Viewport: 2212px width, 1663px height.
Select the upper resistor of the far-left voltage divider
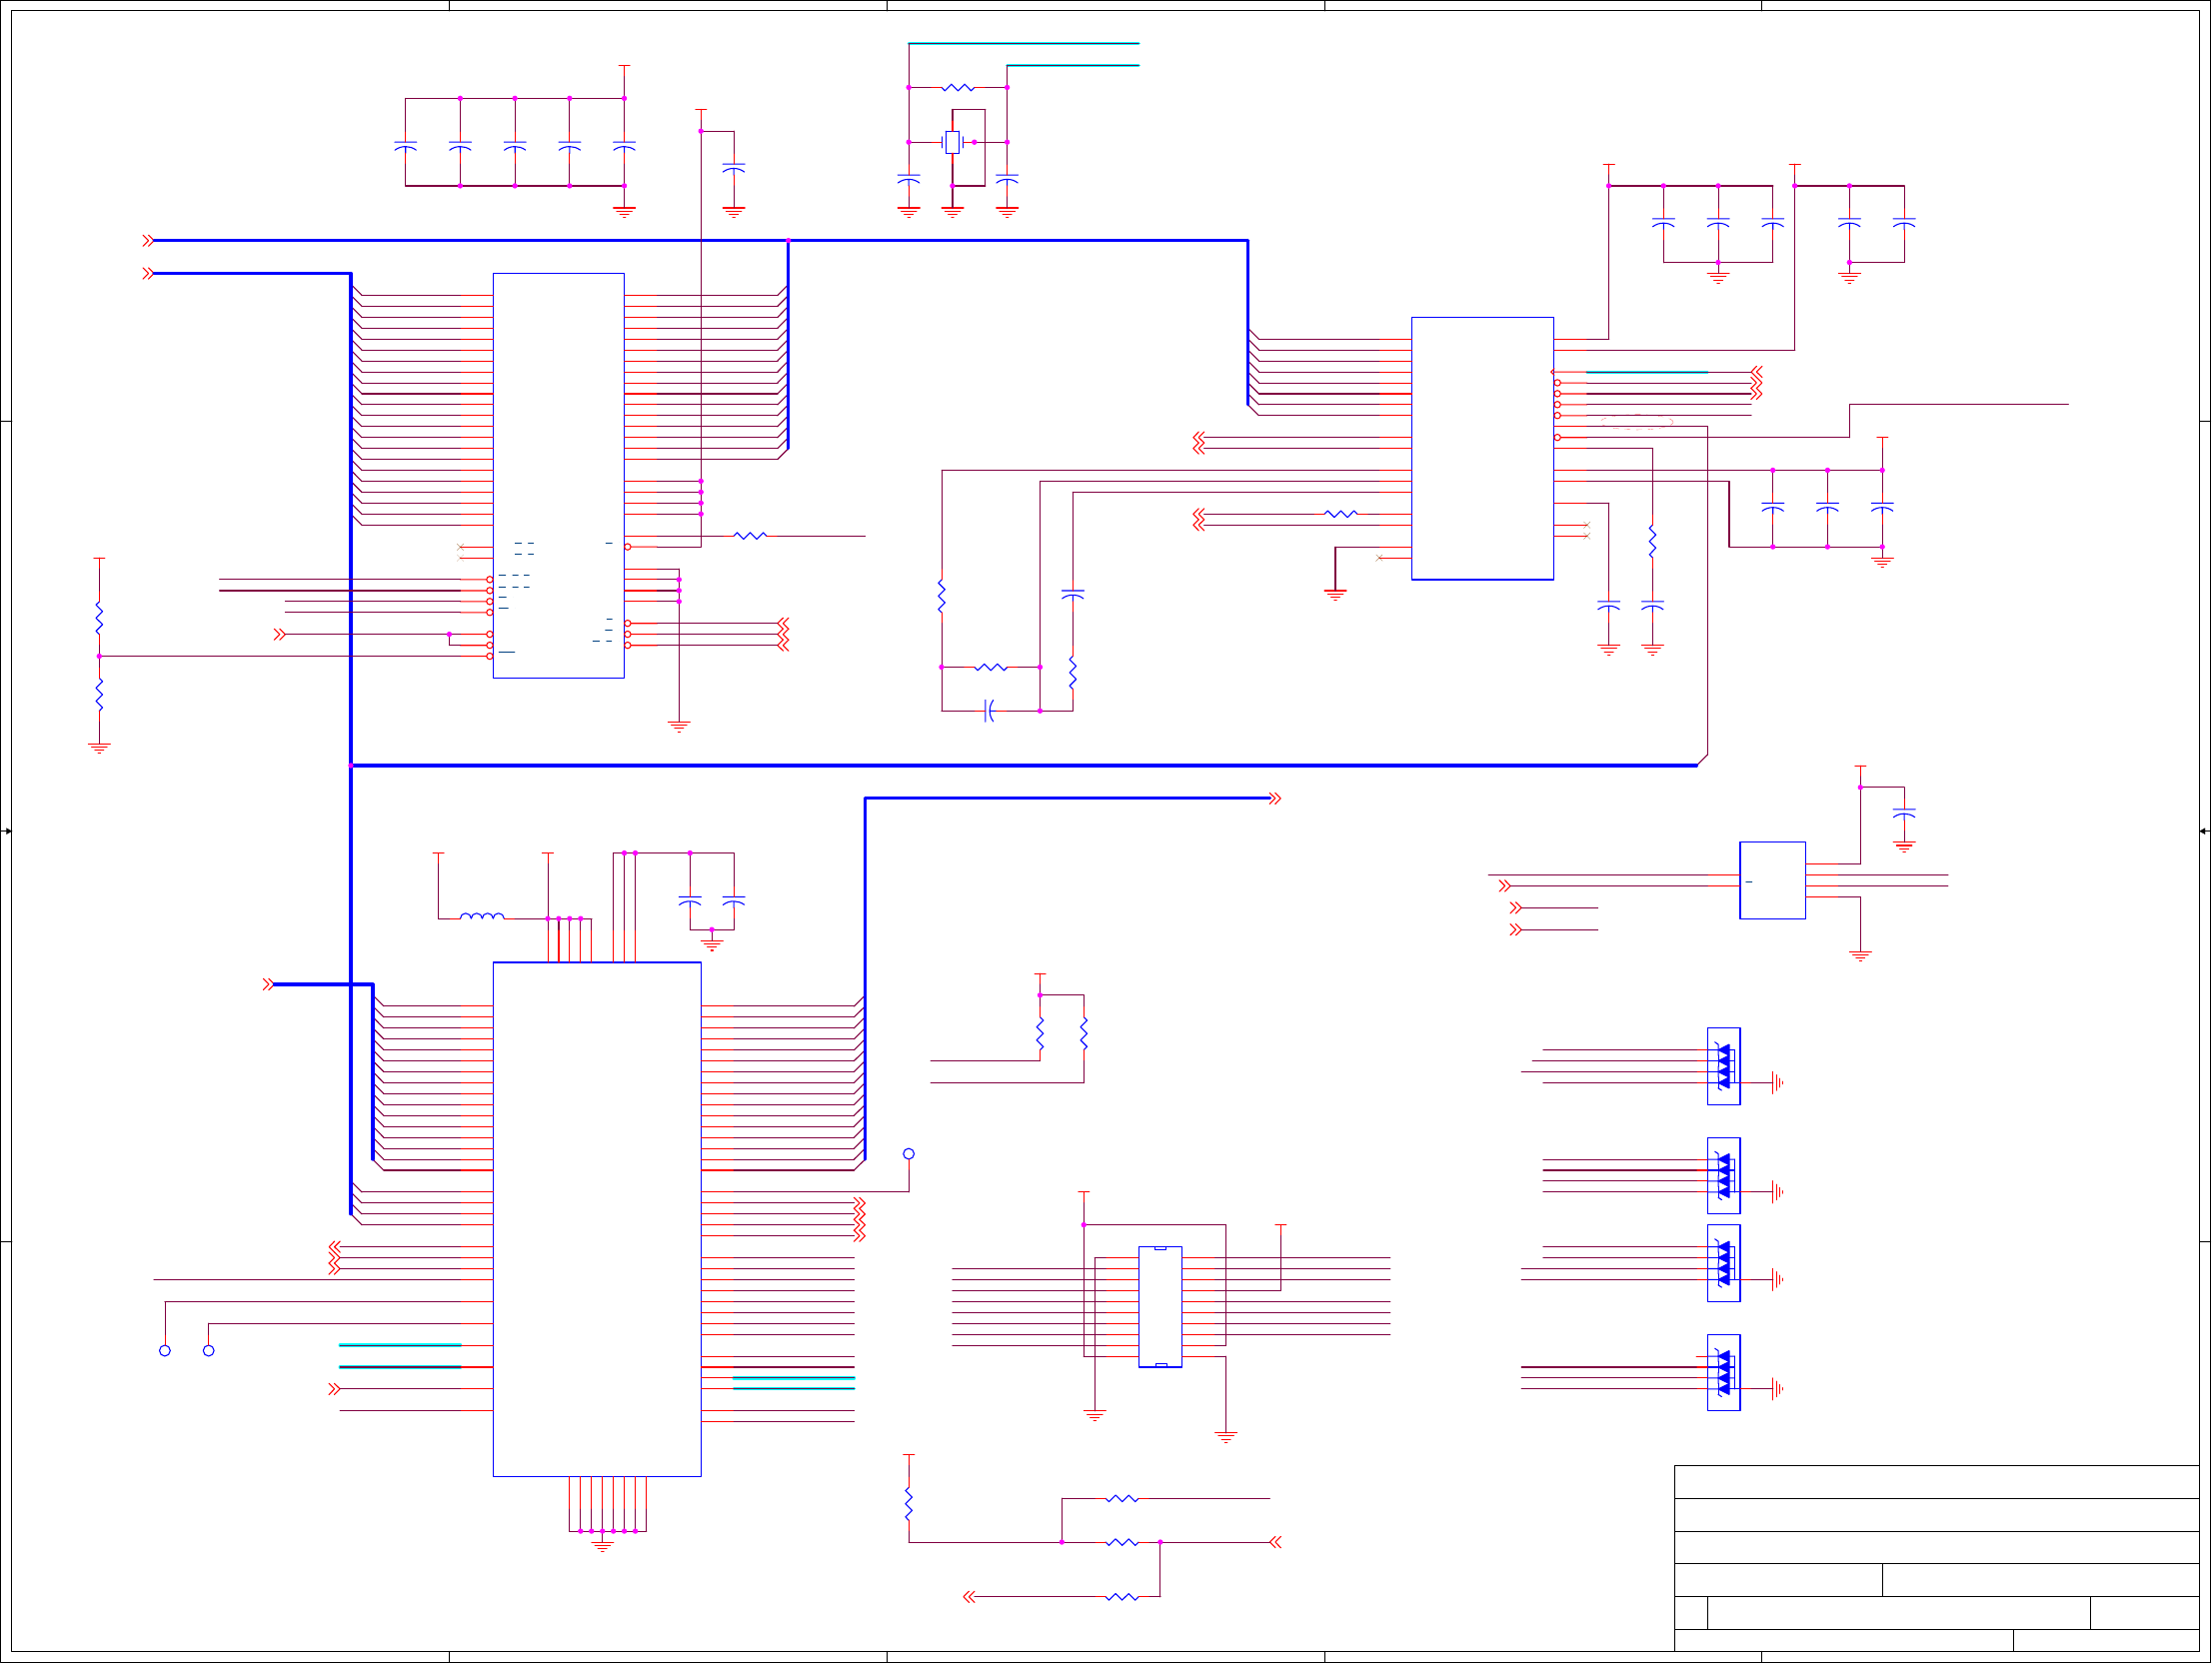tap(99, 618)
